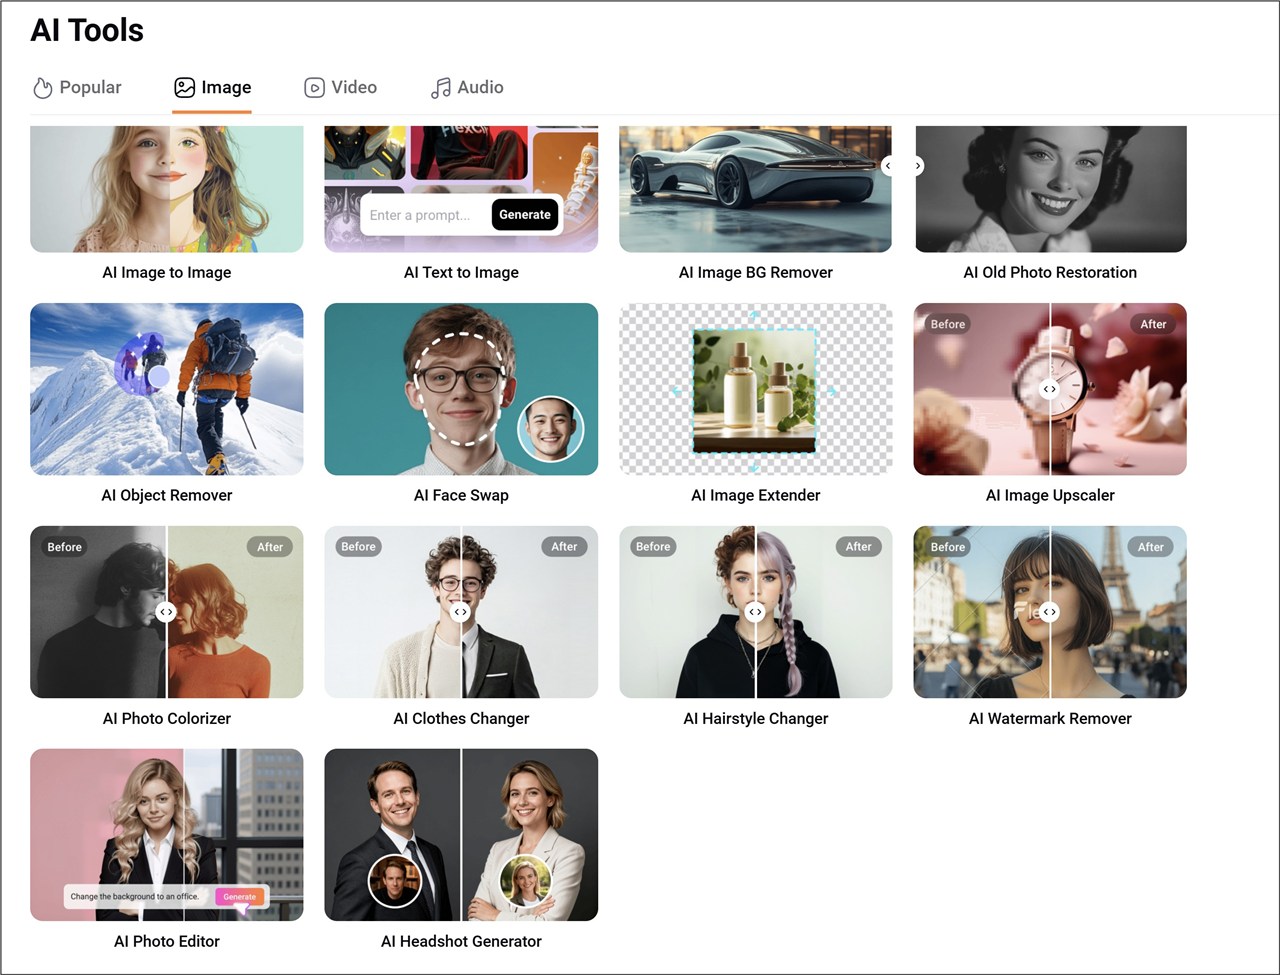Open the Audio tab
The width and height of the screenshot is (1280, 975).
click(x=467, y=88)
